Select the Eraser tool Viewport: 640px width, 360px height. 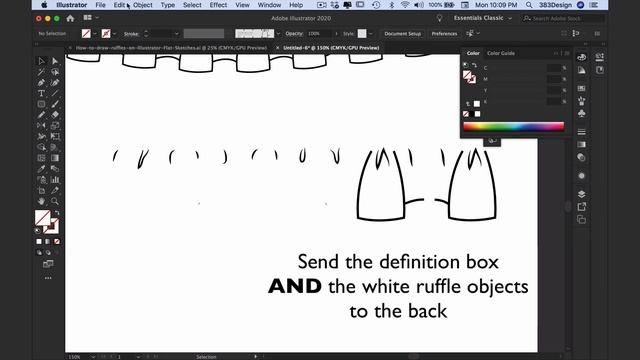pos(55,115)
